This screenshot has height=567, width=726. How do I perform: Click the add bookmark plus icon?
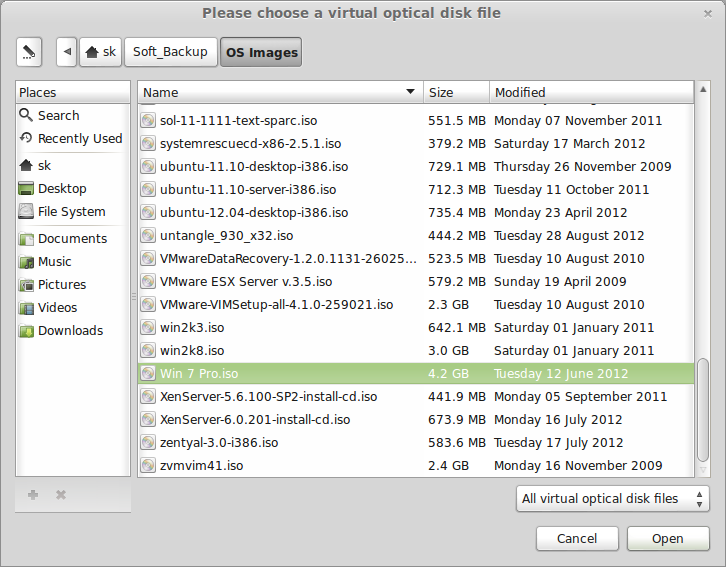(x=33, y=495)
